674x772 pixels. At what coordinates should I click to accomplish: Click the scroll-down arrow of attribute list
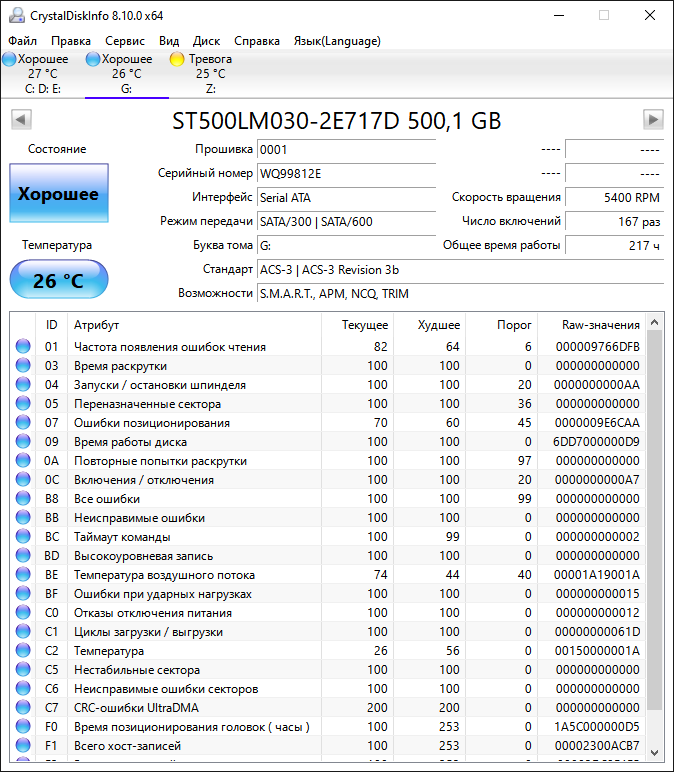(654, 752)
